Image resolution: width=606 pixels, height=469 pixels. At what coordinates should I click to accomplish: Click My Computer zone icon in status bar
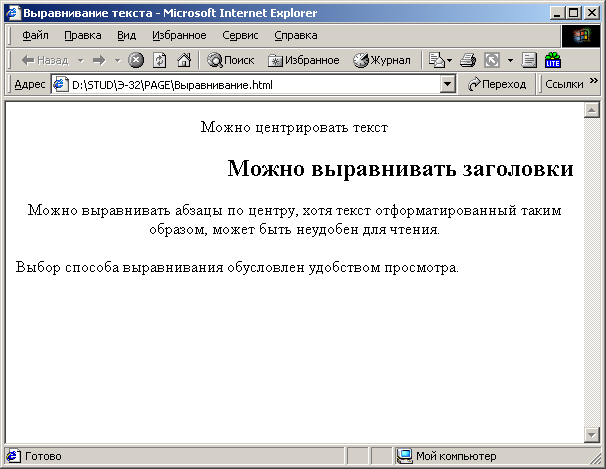point(404,456)
